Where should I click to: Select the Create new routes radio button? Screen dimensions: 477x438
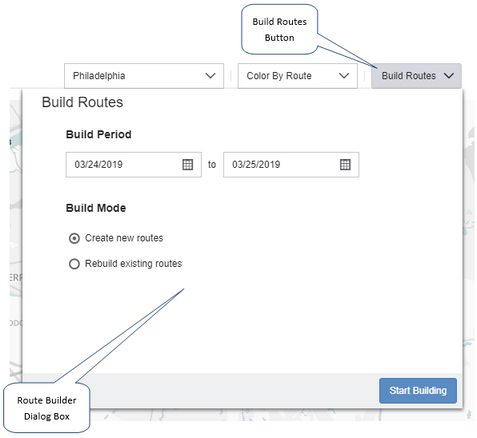click(74, 239)
